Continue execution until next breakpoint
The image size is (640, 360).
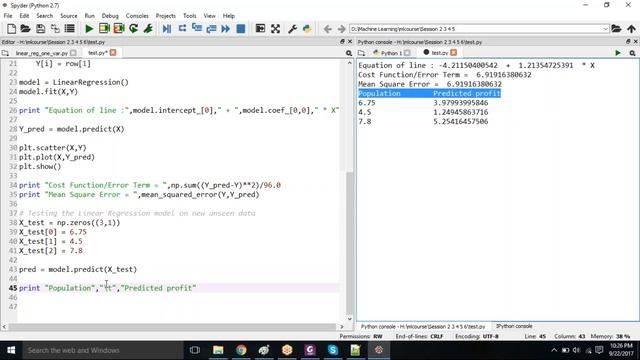tap(226, 29)
